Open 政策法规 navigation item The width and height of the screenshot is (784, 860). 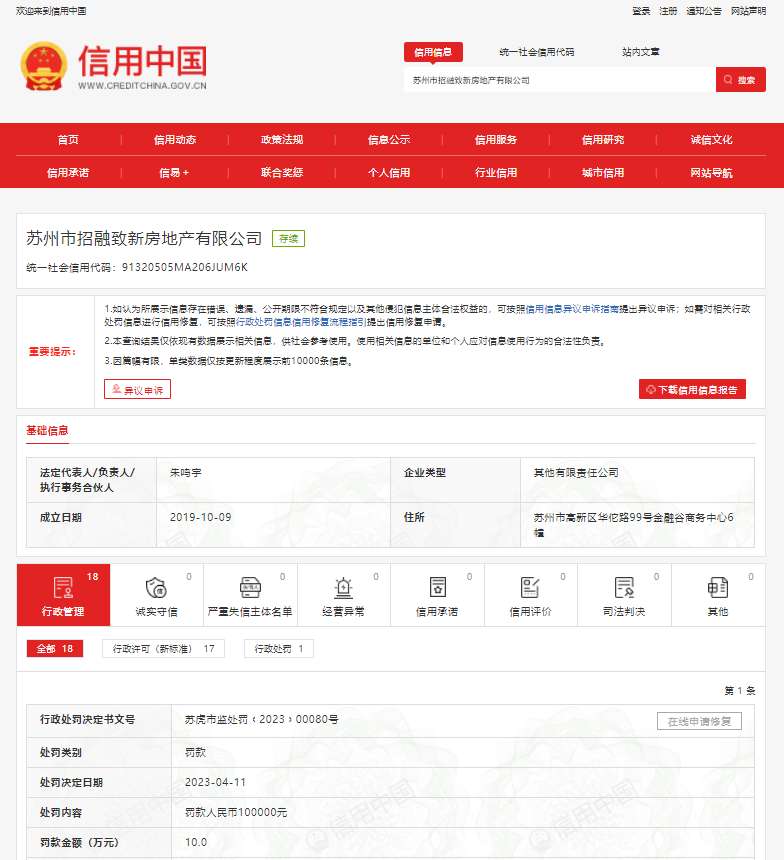point(282,140)
